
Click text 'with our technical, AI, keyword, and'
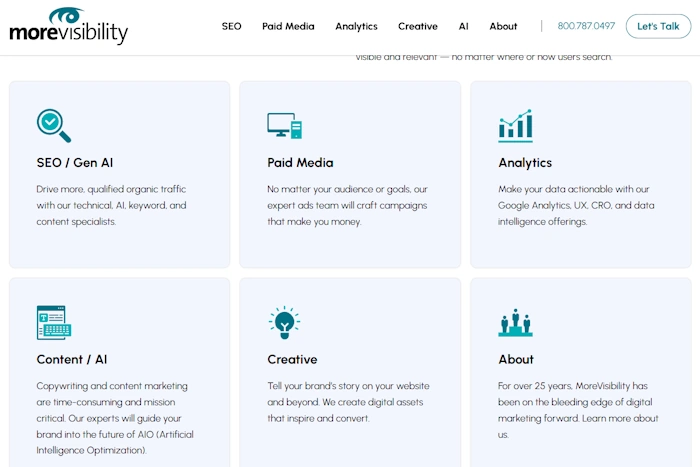pyautogui.click(x=112, y=205)
